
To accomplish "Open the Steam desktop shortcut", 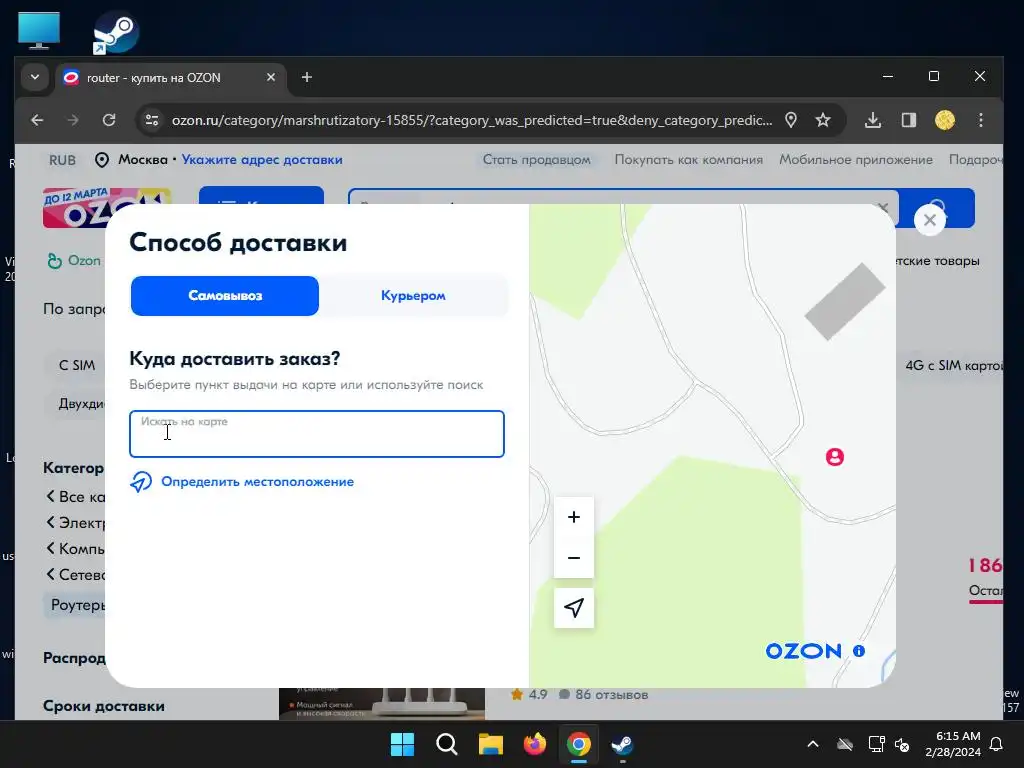I will (116, 32).
